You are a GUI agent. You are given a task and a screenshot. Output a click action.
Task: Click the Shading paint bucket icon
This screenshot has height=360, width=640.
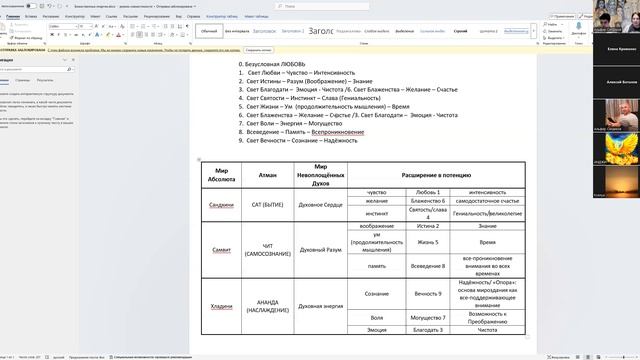pos(172,35)
